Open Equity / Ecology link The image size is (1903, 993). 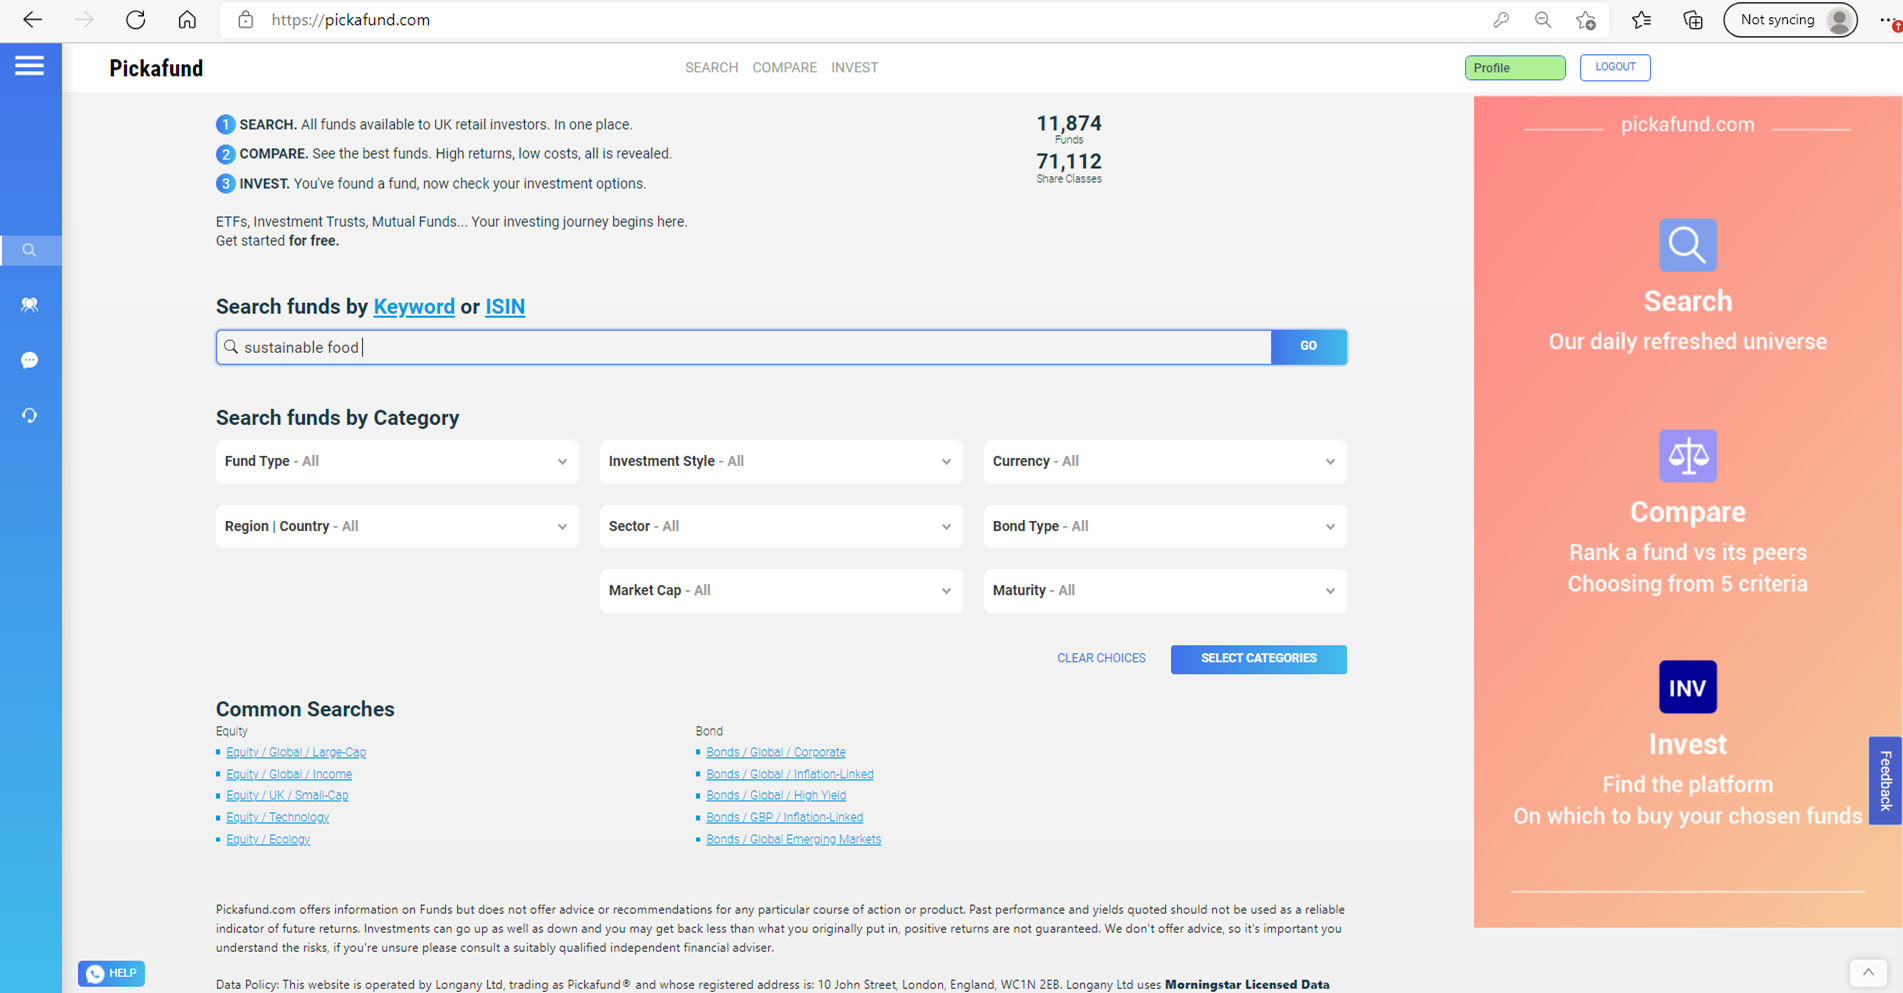click(268, 840)
